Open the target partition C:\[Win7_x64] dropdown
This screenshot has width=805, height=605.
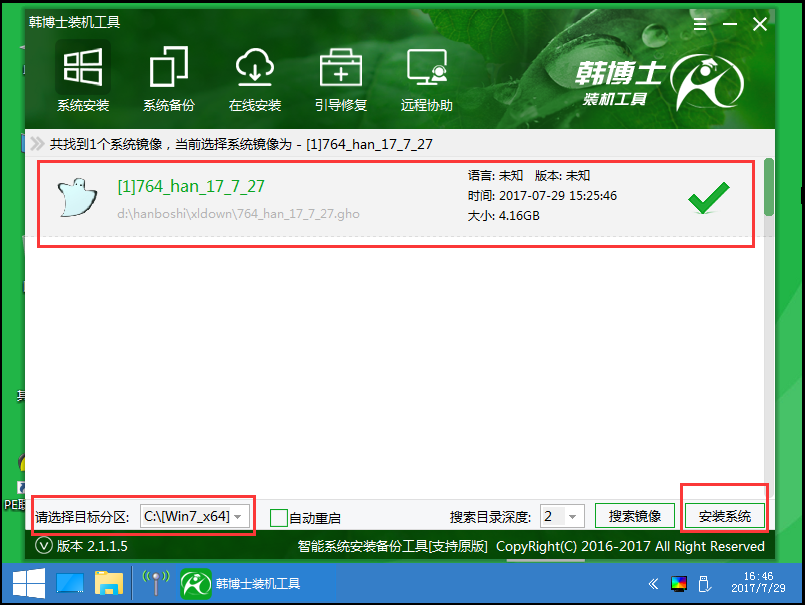(x=195, y=516)
